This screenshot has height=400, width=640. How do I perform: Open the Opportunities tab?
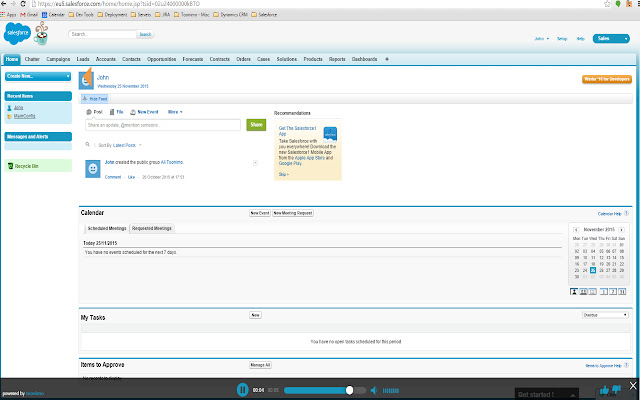coord(162,59)
